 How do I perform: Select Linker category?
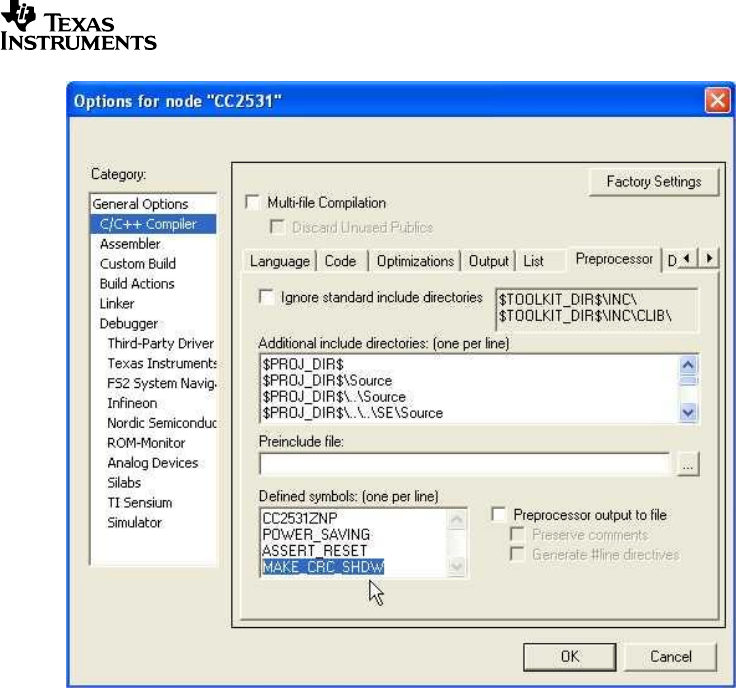(x=117, y=304)
